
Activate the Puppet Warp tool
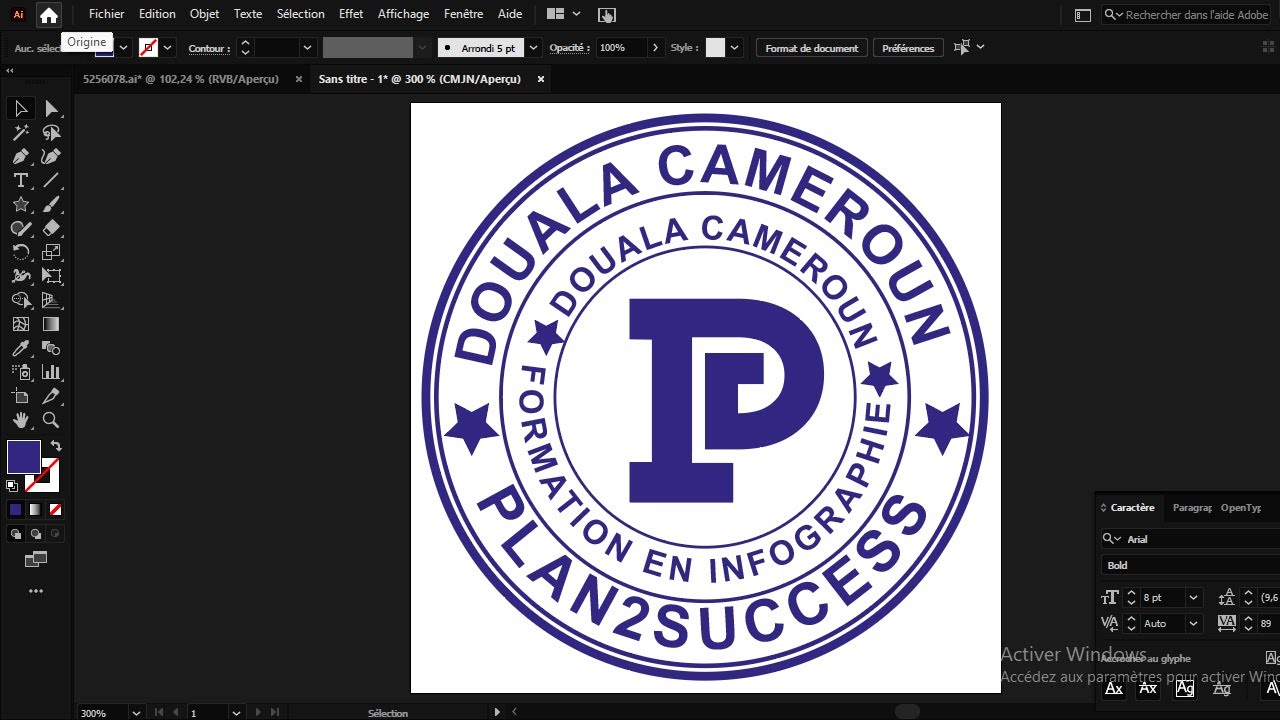[20, 276]
